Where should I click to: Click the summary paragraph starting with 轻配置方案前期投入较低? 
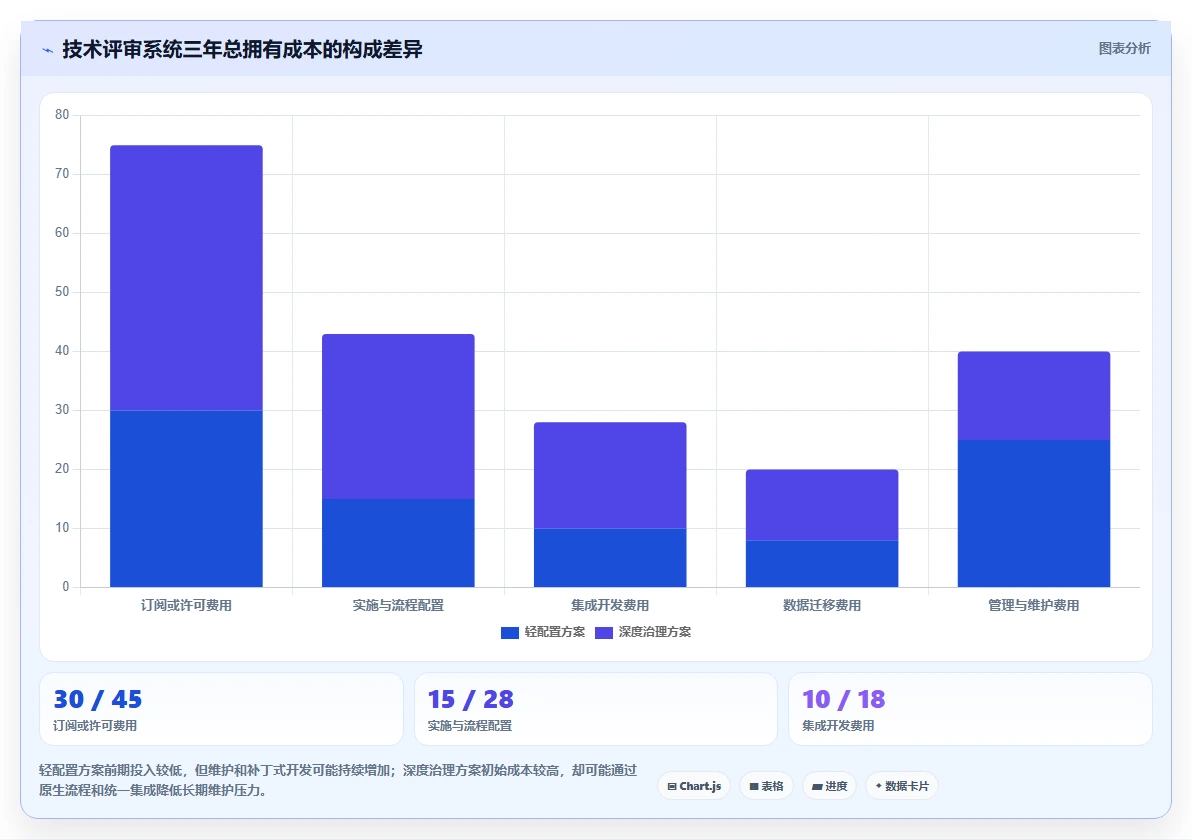coord(339,780)
